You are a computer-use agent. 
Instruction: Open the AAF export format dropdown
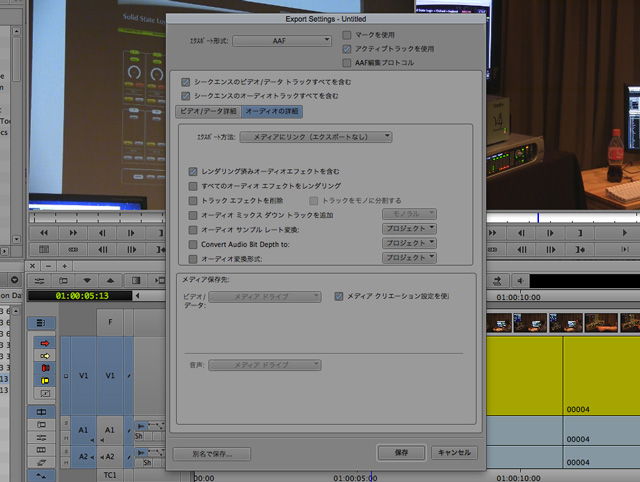tap(282, 41)
